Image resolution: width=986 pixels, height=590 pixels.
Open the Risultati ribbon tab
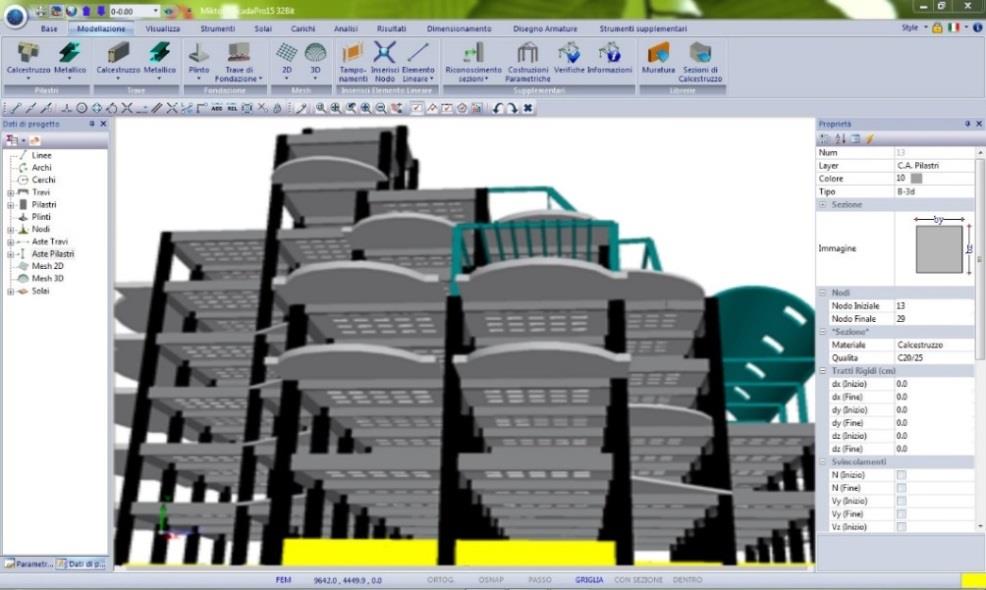point(391,29)
